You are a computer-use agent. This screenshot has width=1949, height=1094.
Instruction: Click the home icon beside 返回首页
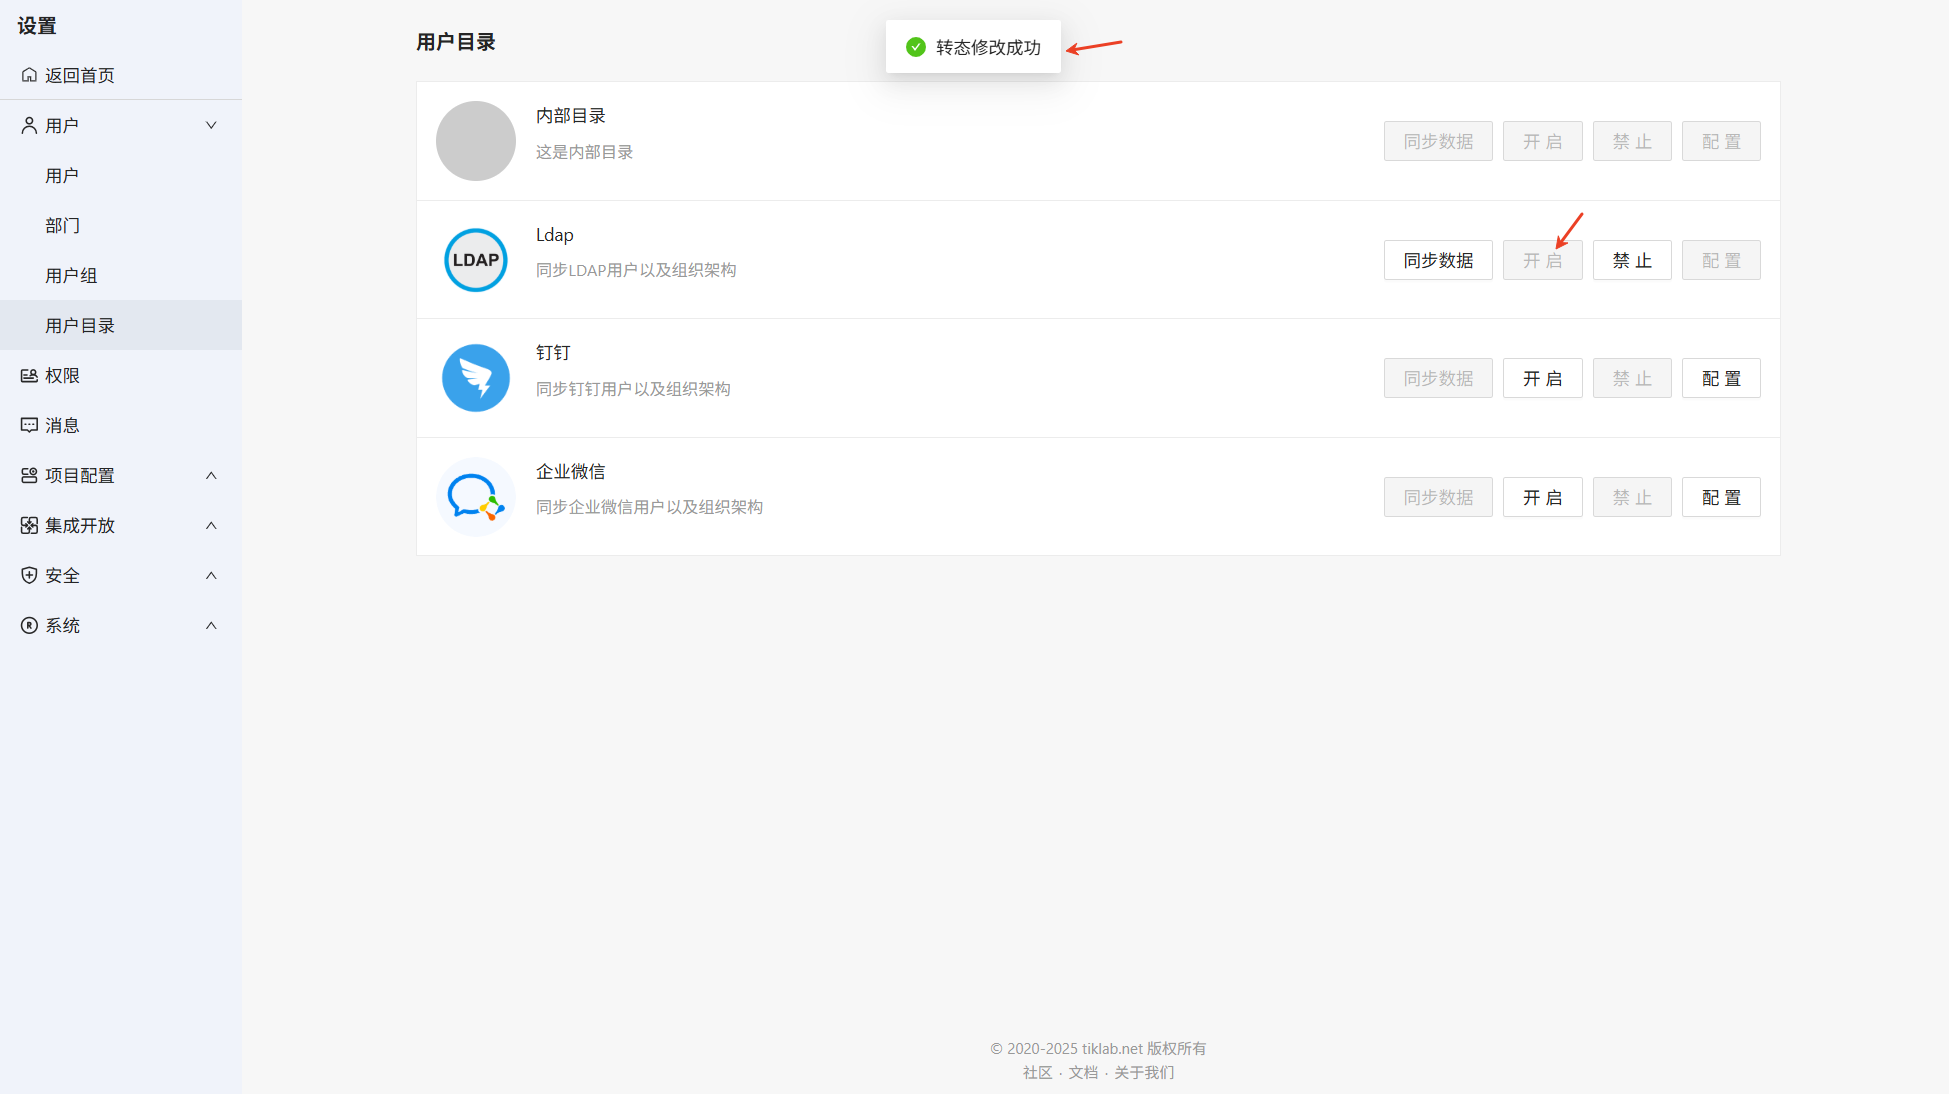[29, 75]
